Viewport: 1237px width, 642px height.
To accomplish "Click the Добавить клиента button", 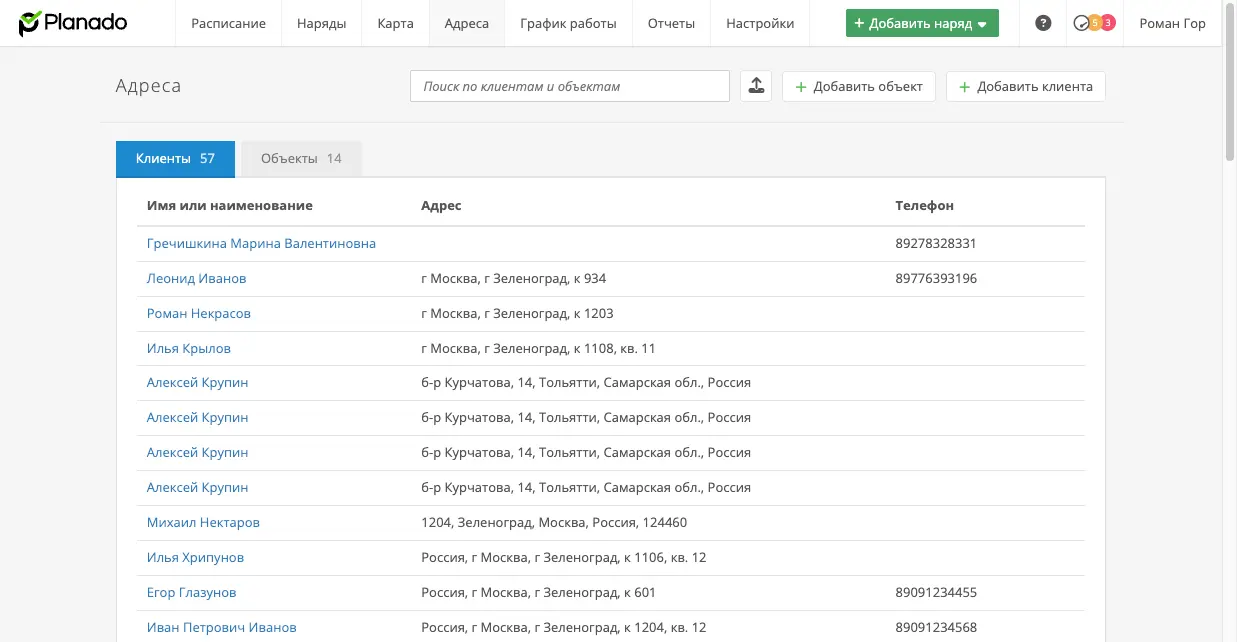I will pos(1026,86).
